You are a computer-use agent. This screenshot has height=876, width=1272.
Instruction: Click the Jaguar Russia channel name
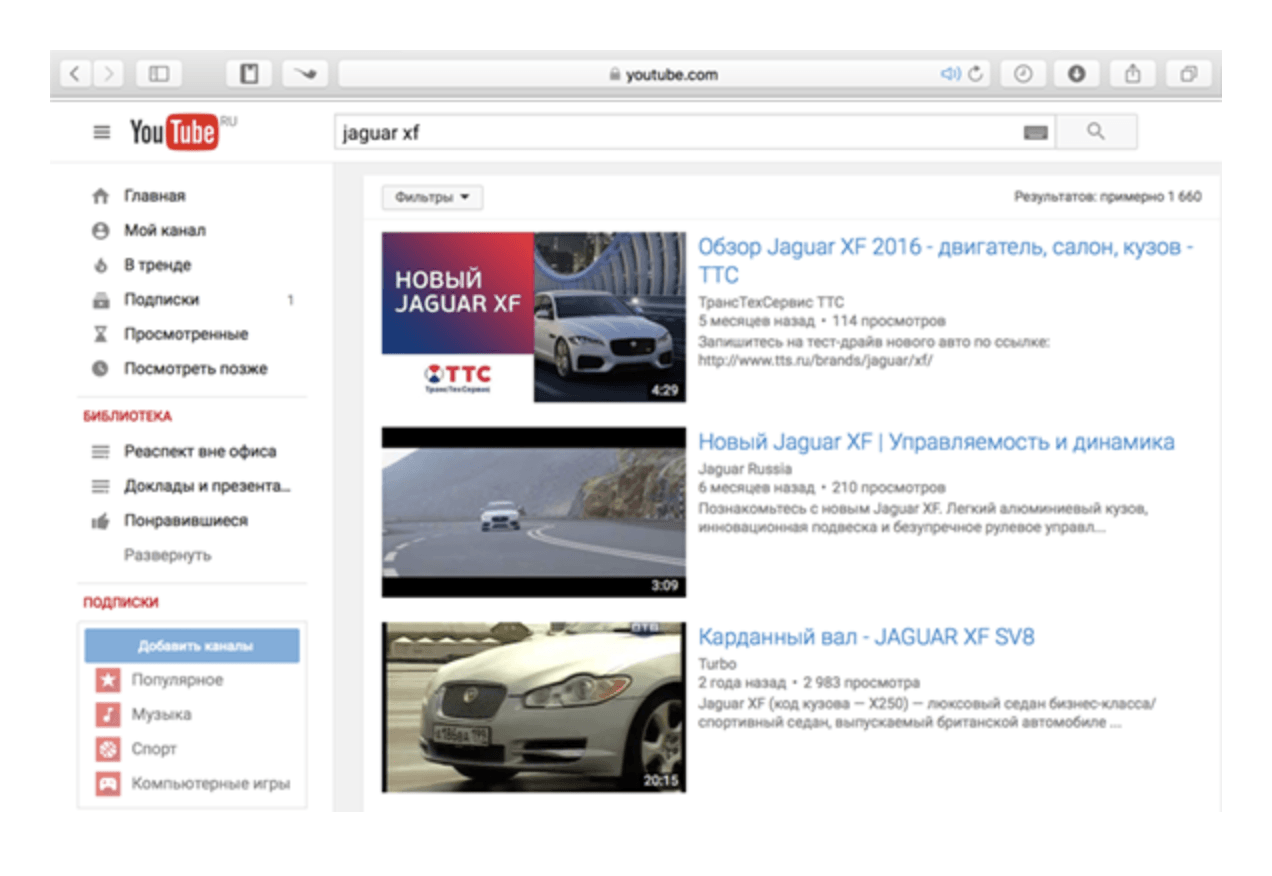[x=744, y=468]
